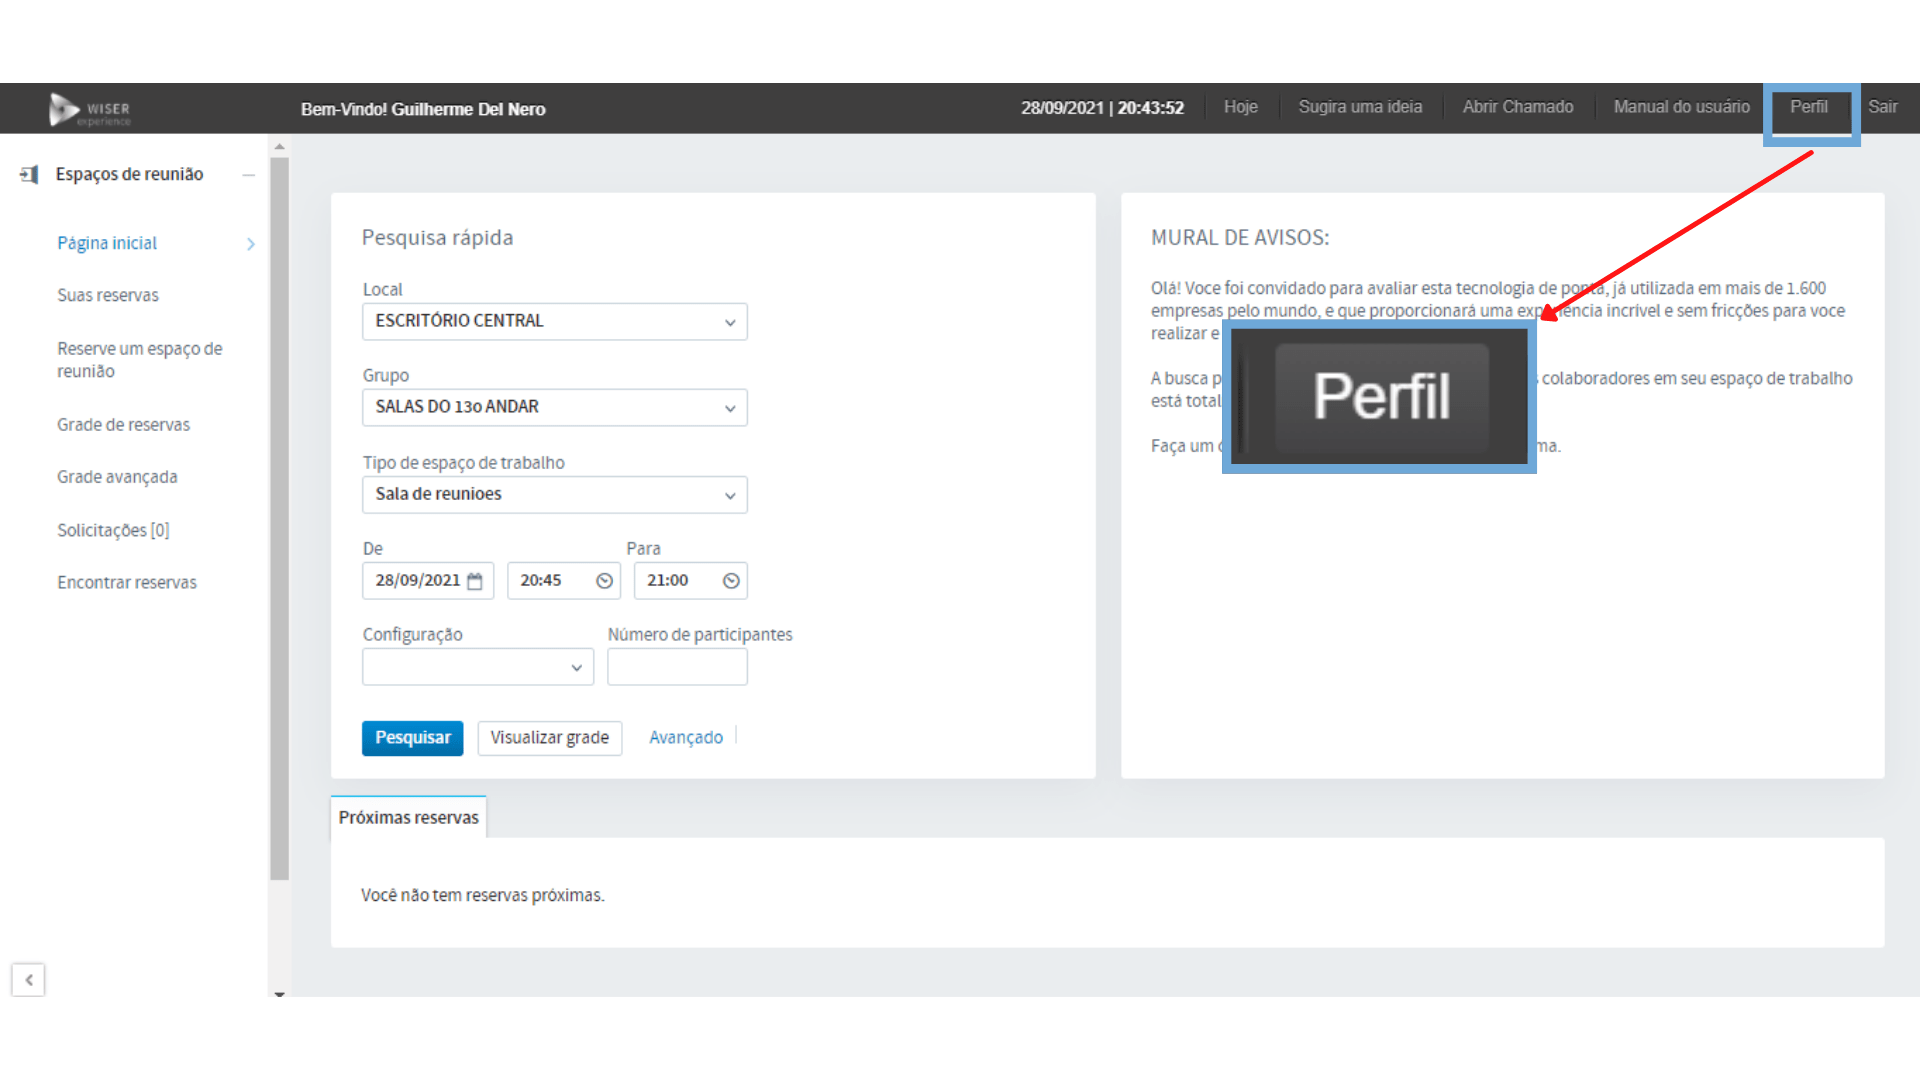The width and height of the screenshot is (1920, 1080).
Task: Click the Você não tem reservas próximas text
Action: click(482, 896)
